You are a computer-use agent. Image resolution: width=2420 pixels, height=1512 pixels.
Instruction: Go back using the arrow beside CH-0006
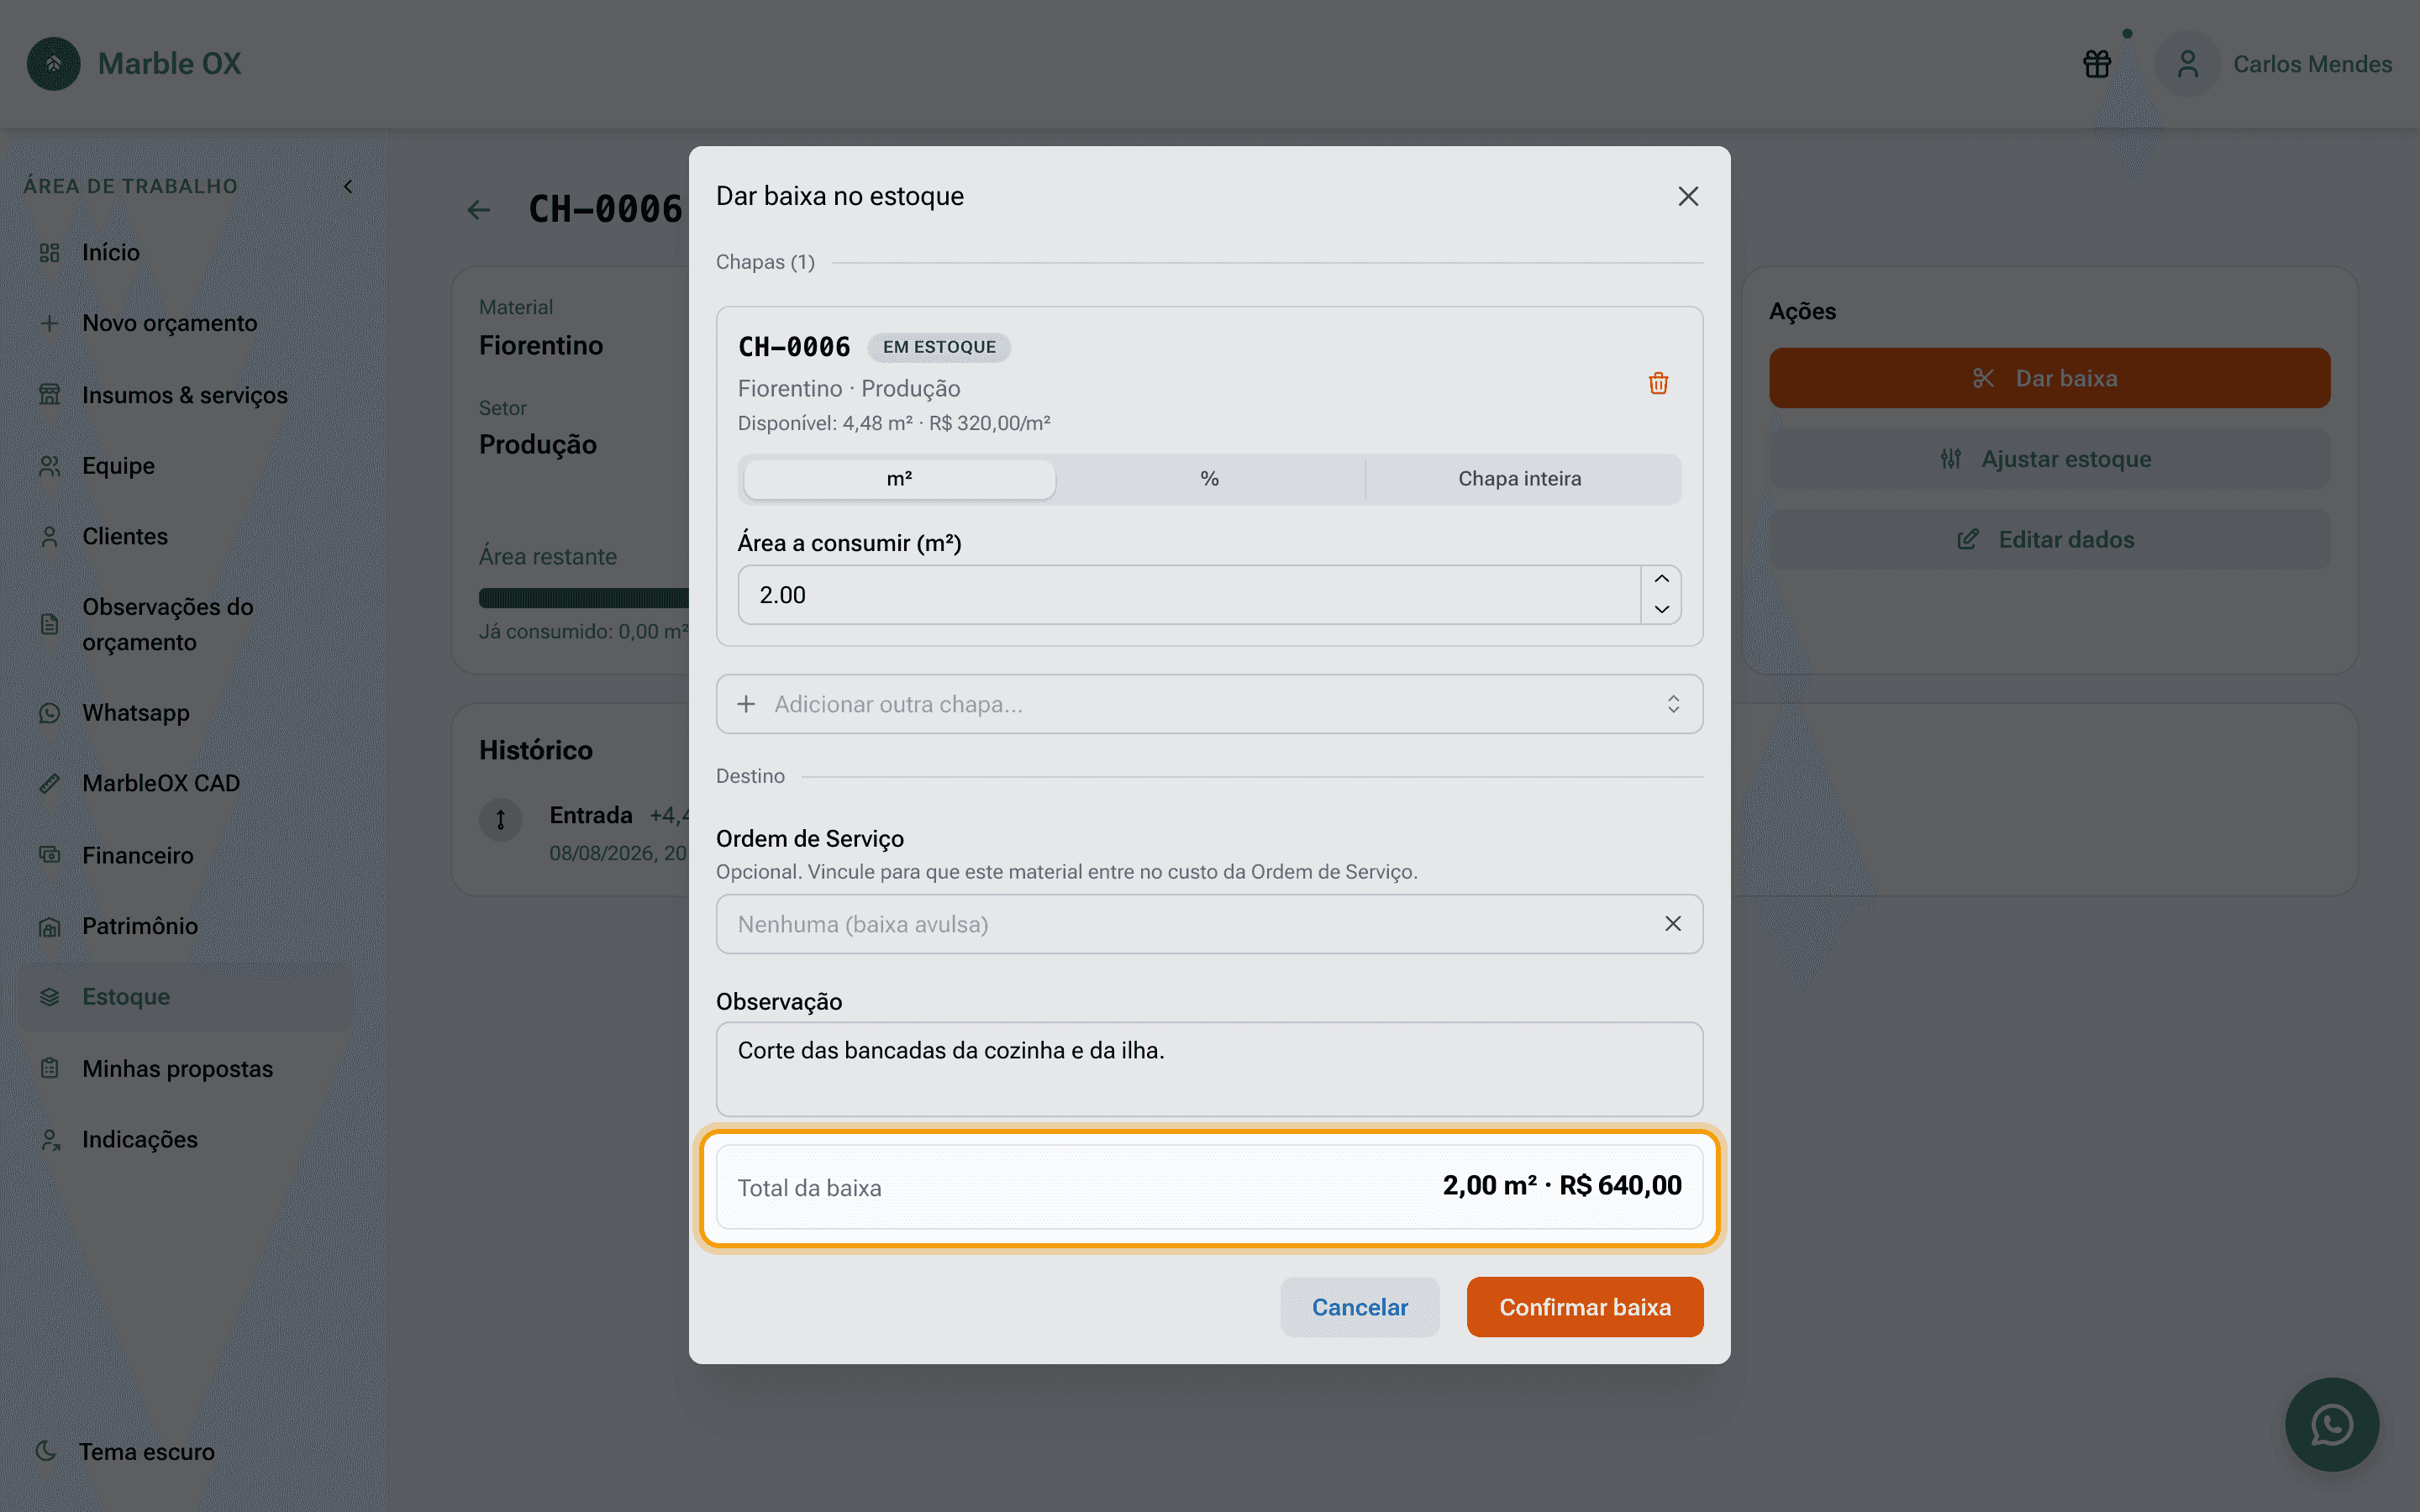pos(479,210)
